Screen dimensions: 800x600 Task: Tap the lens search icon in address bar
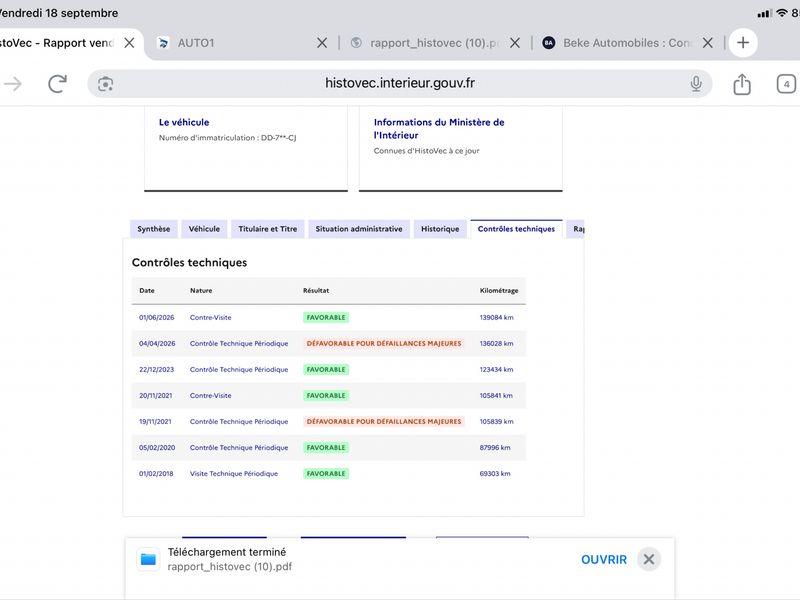(x=106, y=84)
